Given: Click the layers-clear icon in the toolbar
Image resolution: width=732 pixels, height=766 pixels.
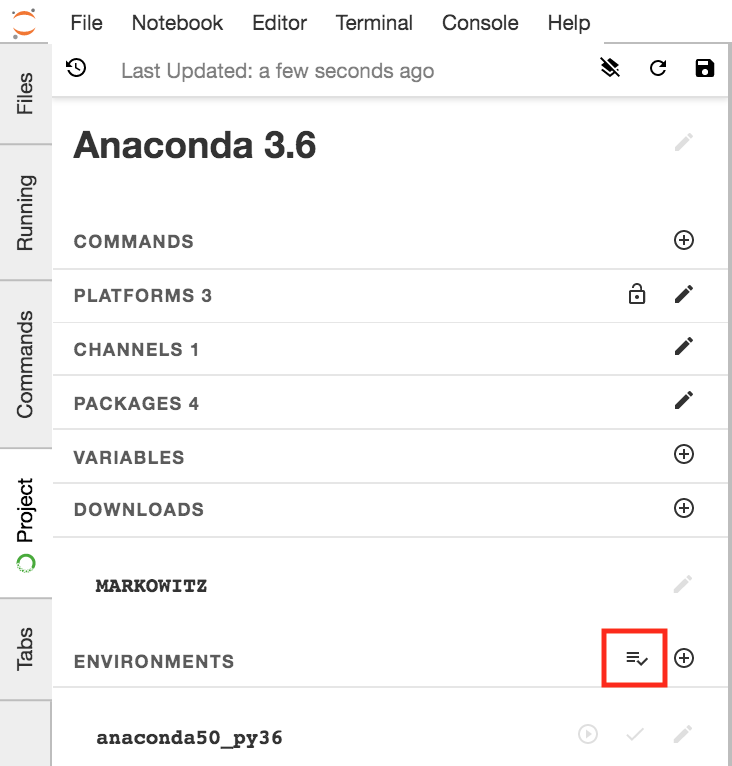Looking at the screenshot, I should point(610,68).
